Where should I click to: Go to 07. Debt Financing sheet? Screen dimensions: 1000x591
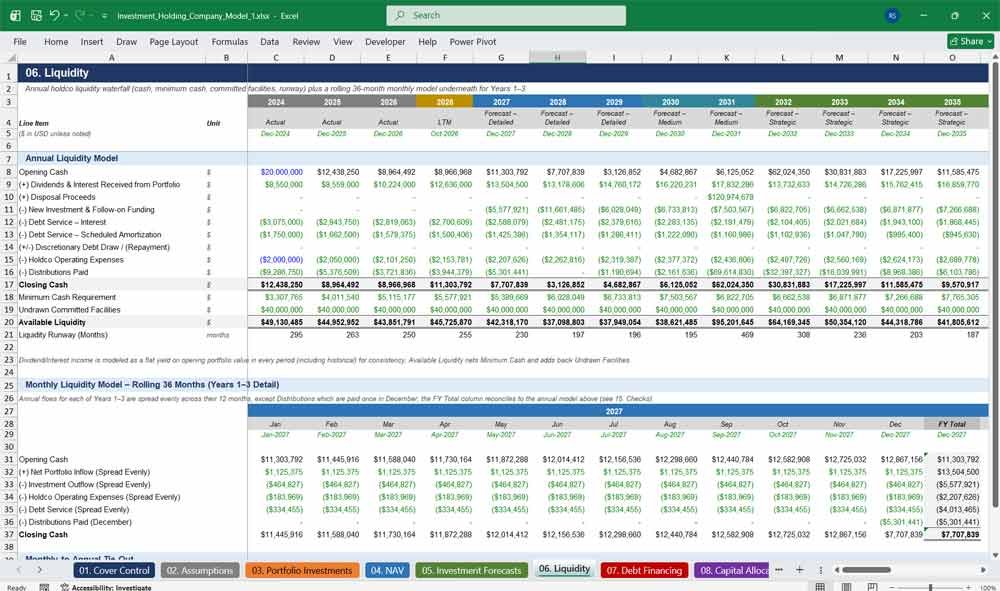pyautogui.click(x=644, y=570)
